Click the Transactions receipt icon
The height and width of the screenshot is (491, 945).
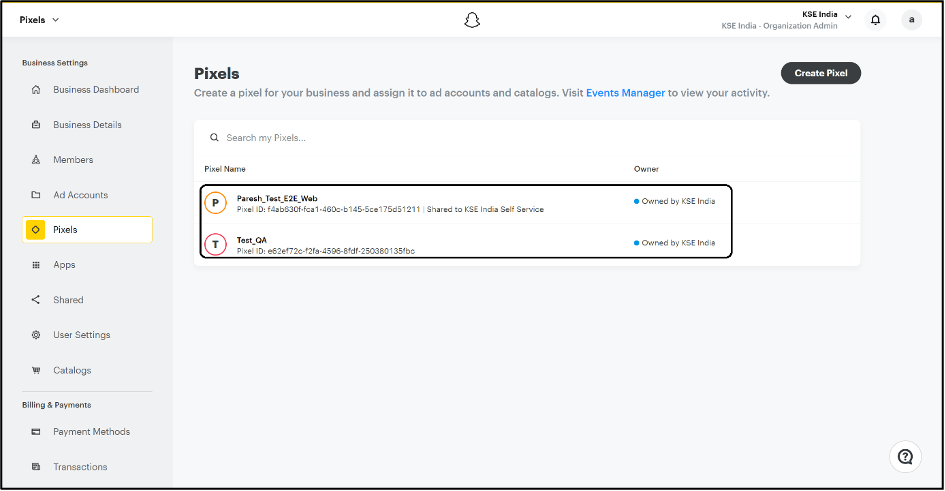(36, 467)
